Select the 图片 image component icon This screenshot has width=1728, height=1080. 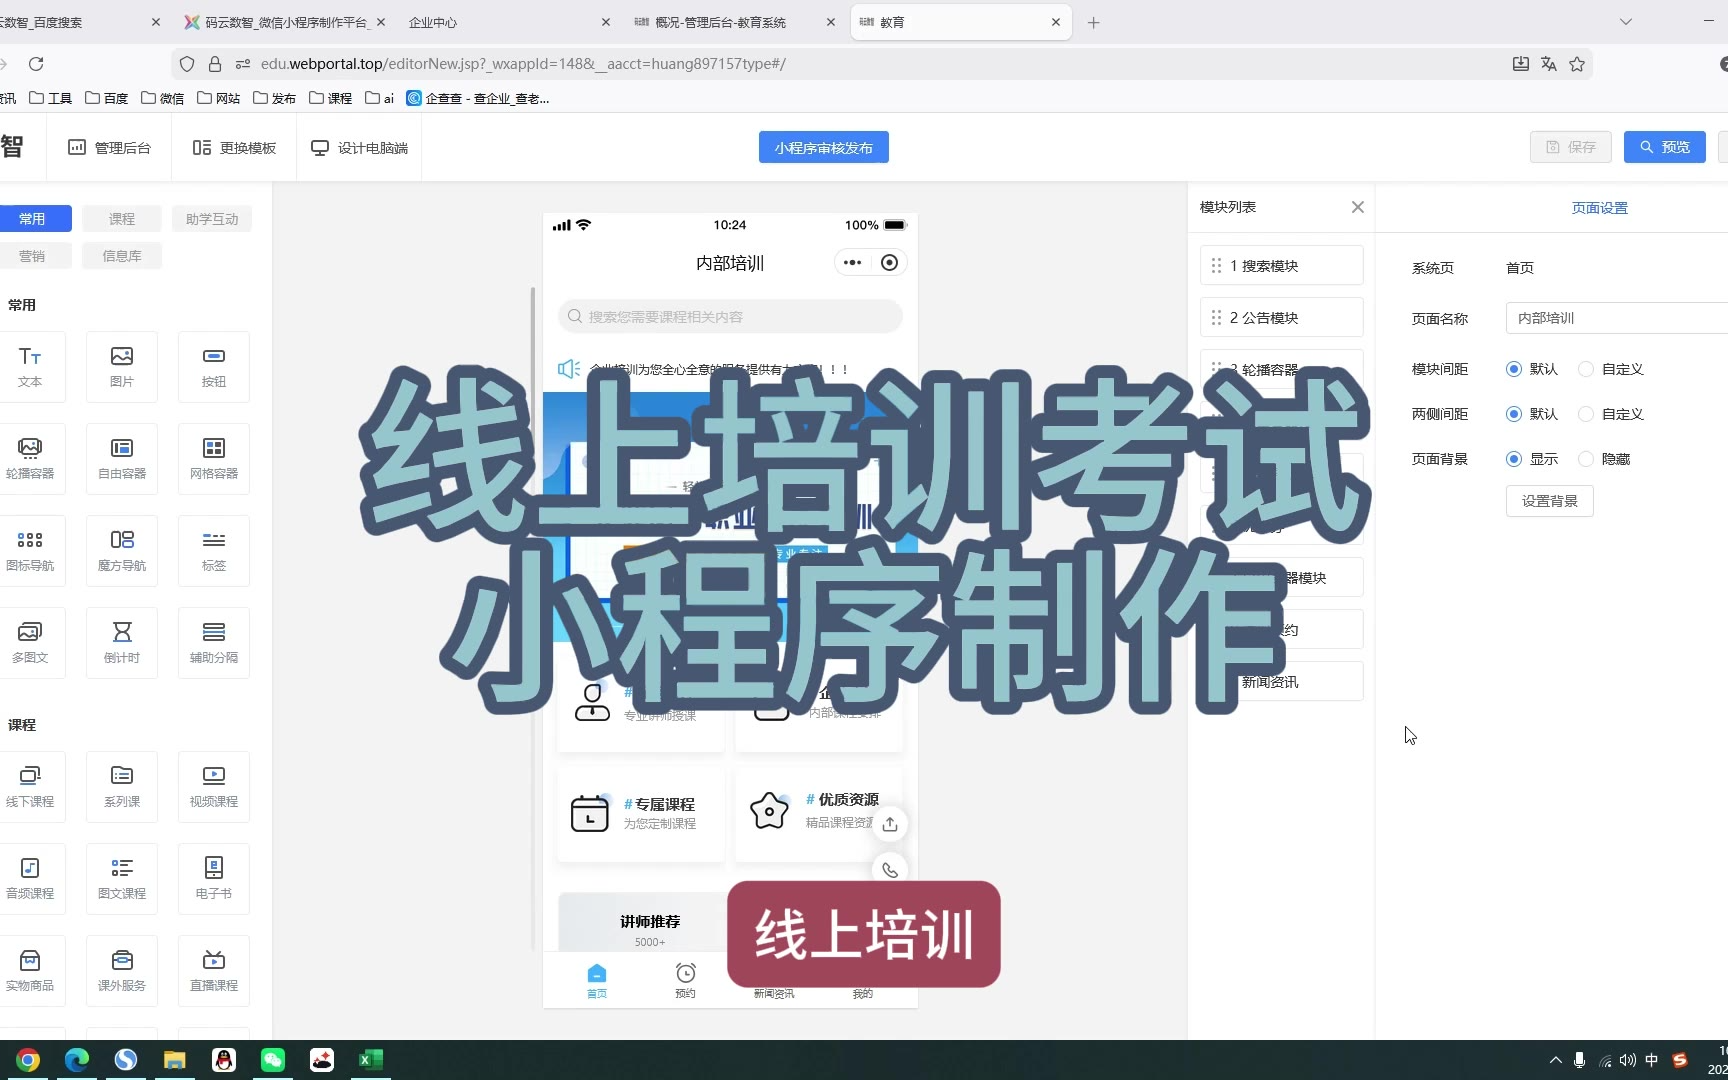[122, 366]
